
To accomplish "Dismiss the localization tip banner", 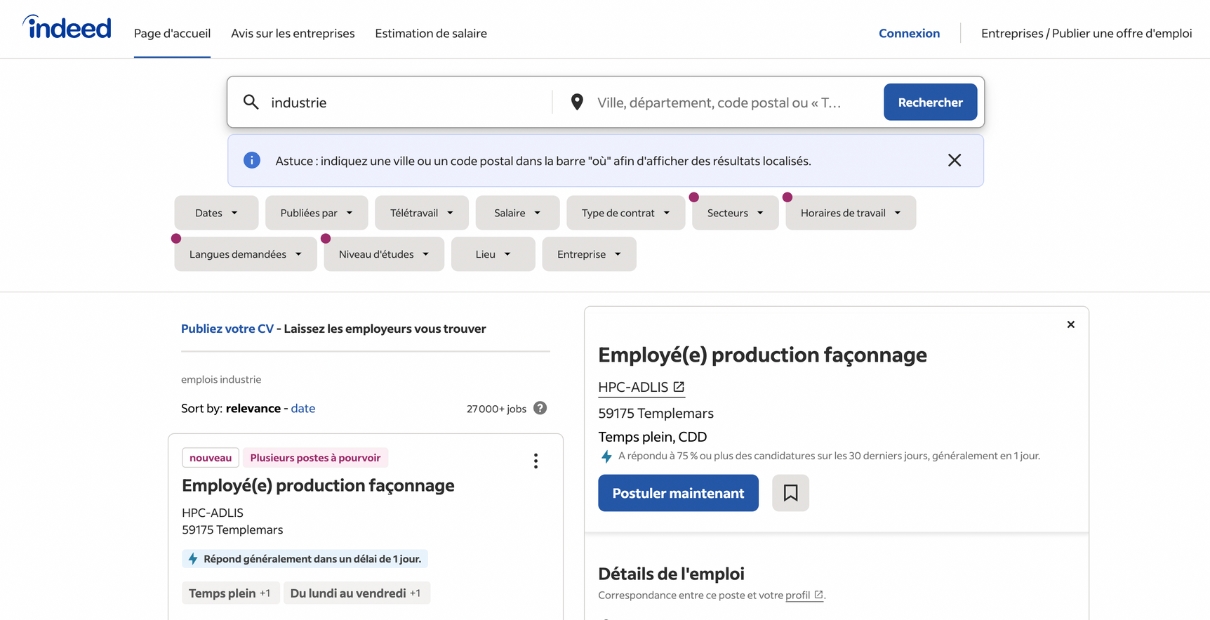I will pos(954,160).
